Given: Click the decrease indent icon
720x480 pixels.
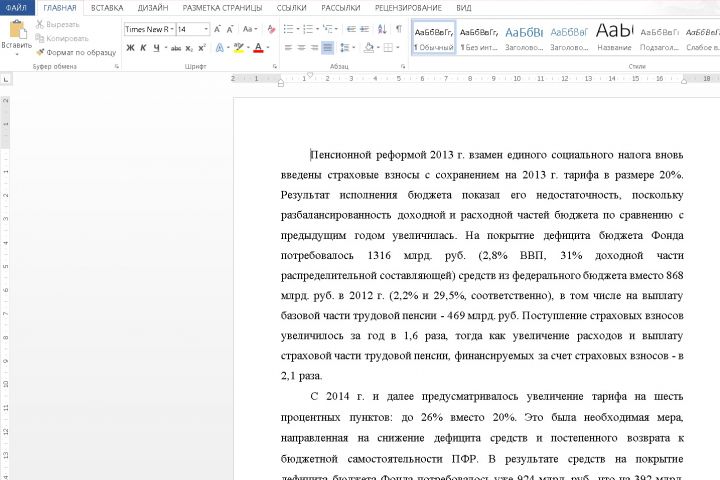Looking at the screenshot, I should click(351, 29).
